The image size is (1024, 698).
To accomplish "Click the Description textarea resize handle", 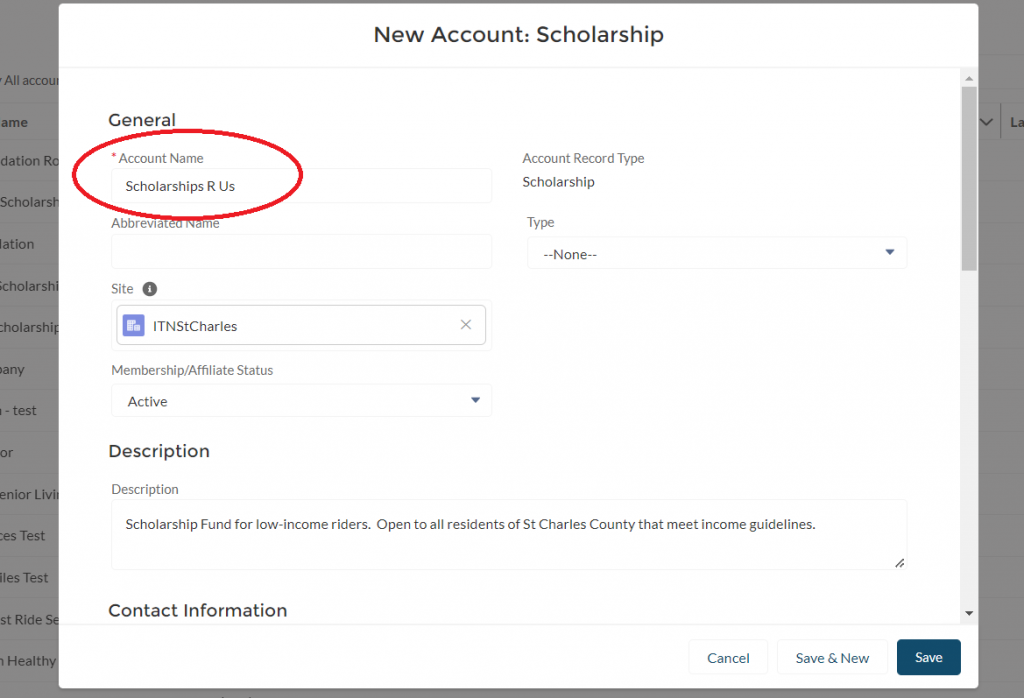I will 899,563.
